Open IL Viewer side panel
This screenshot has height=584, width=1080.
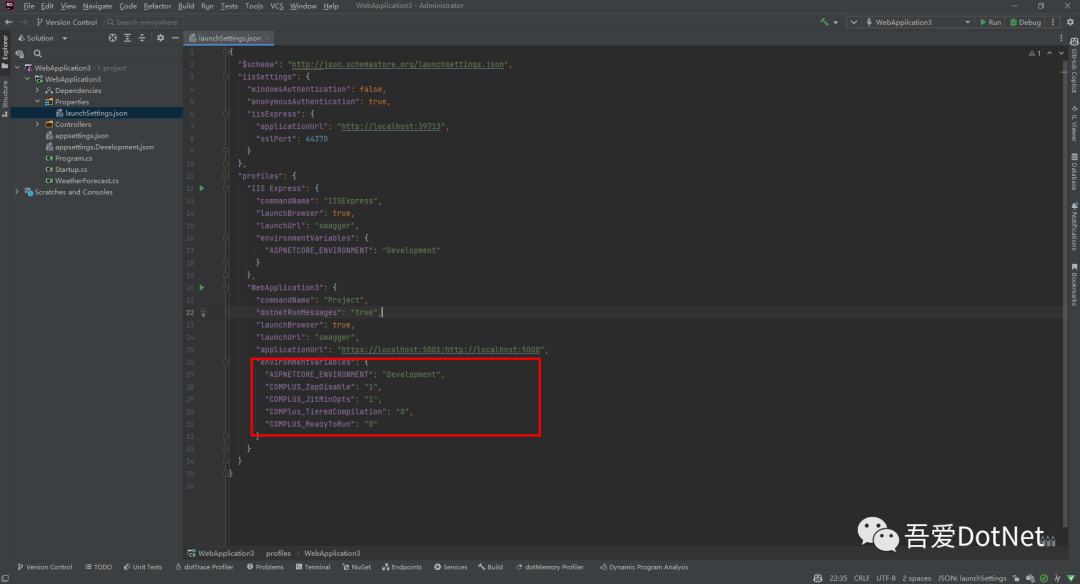[1074, 124]
